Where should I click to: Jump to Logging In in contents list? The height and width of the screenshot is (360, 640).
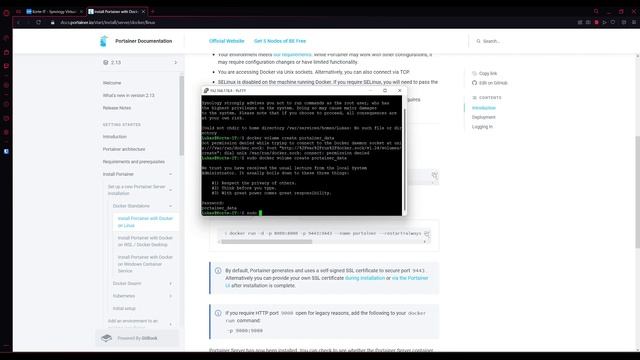[x=482, y=127]
